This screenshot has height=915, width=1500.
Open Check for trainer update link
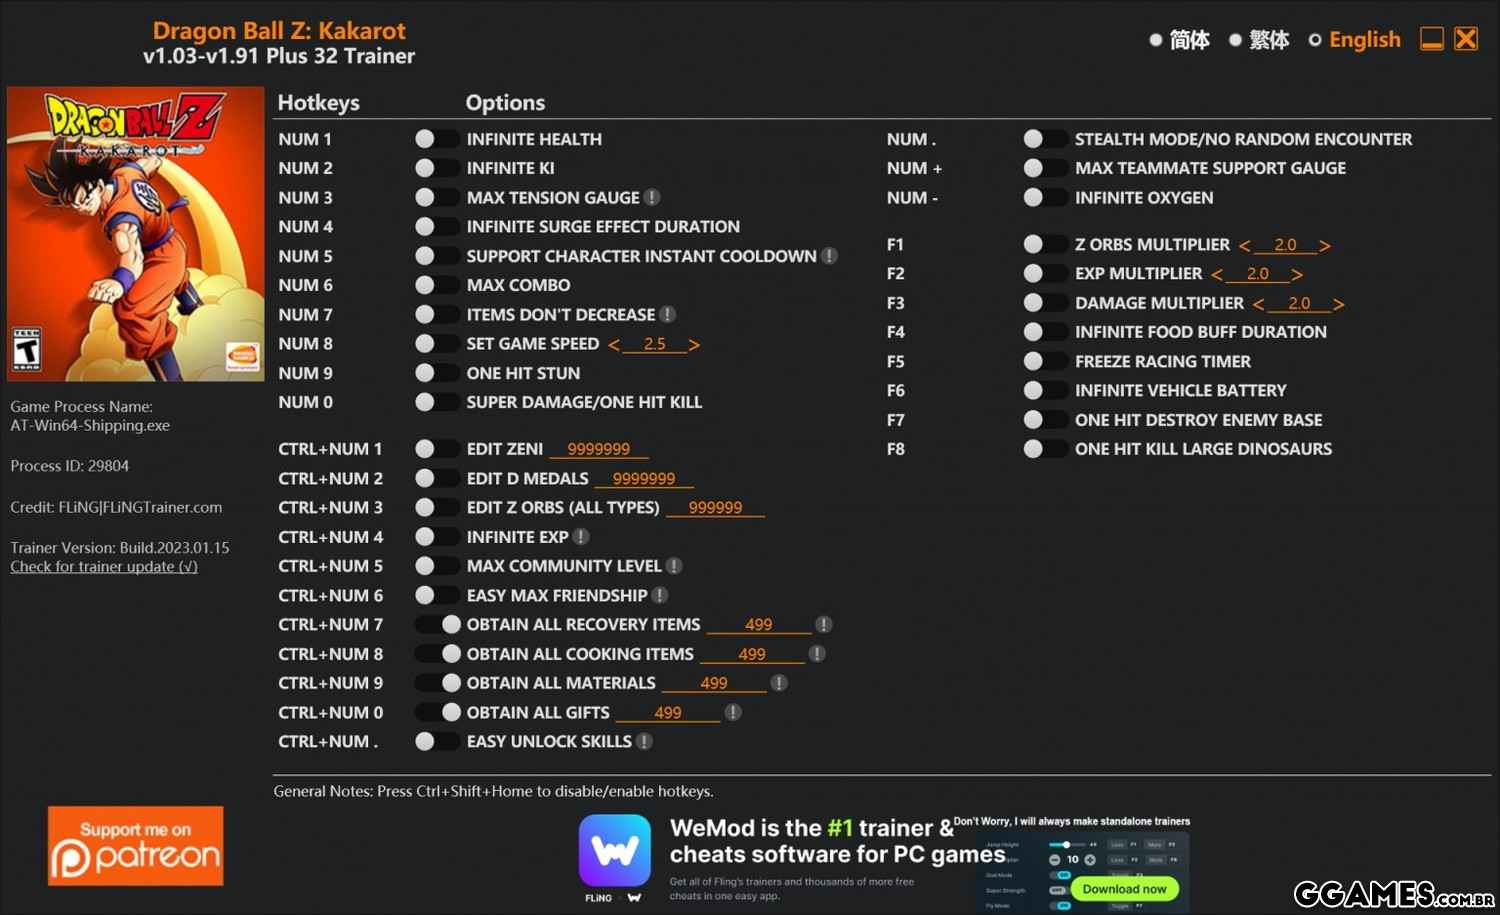[x=104, y=567]
